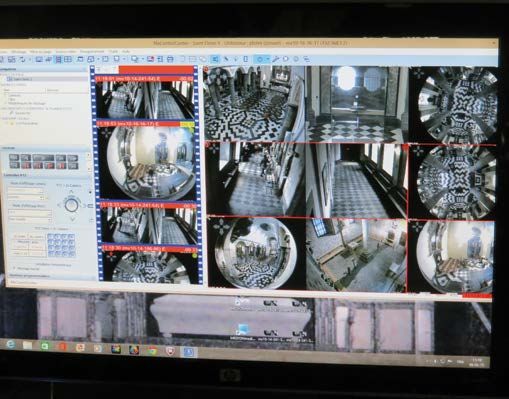
Task: Click the PTZ right arrow
Action: tap(84, 206)
